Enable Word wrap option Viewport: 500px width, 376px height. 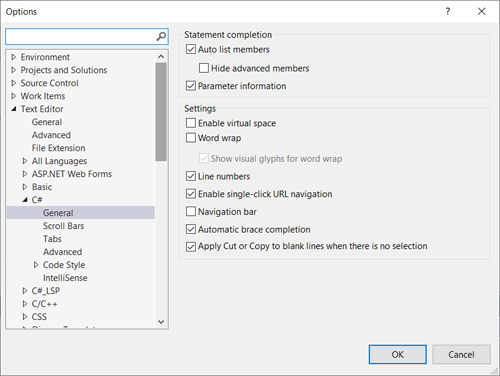coord(191,138)
